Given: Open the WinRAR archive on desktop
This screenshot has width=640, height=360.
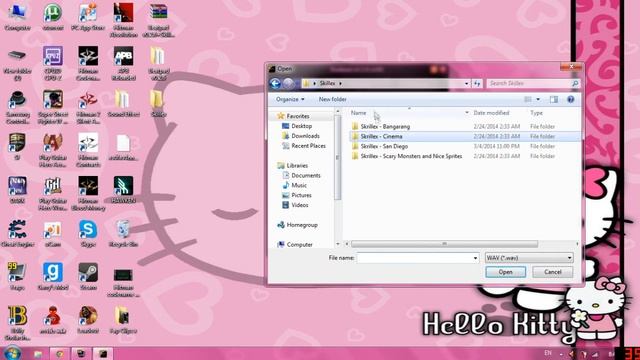Looking at the screenshot, I should 158,20.
